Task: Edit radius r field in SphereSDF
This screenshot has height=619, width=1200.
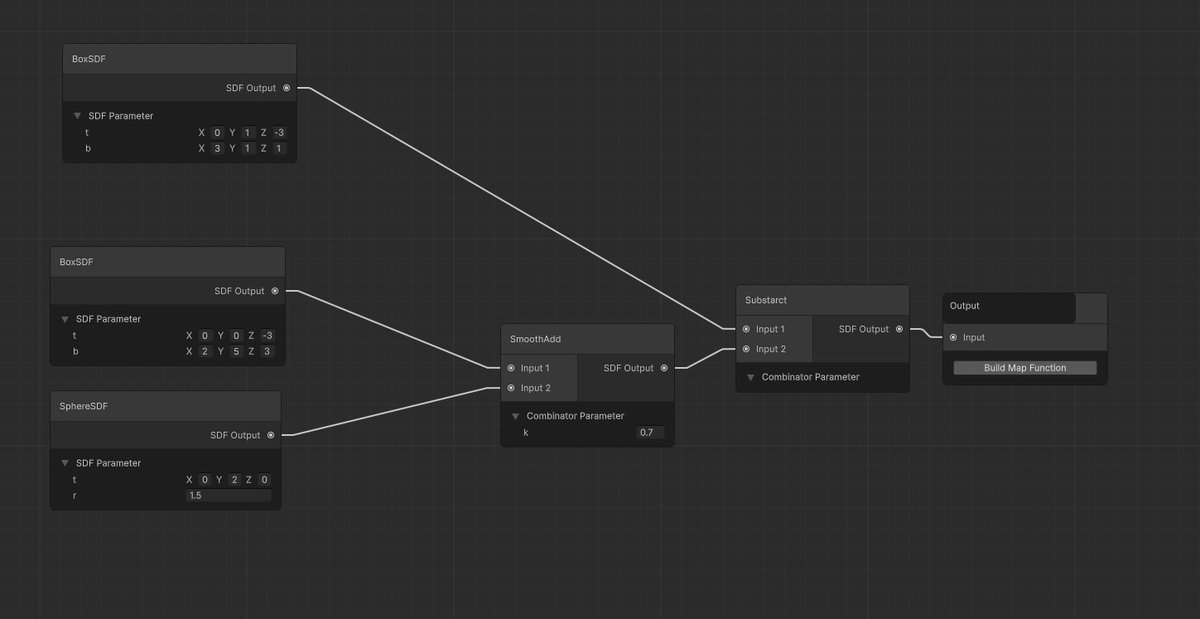Action: click(x=228, y=496)
